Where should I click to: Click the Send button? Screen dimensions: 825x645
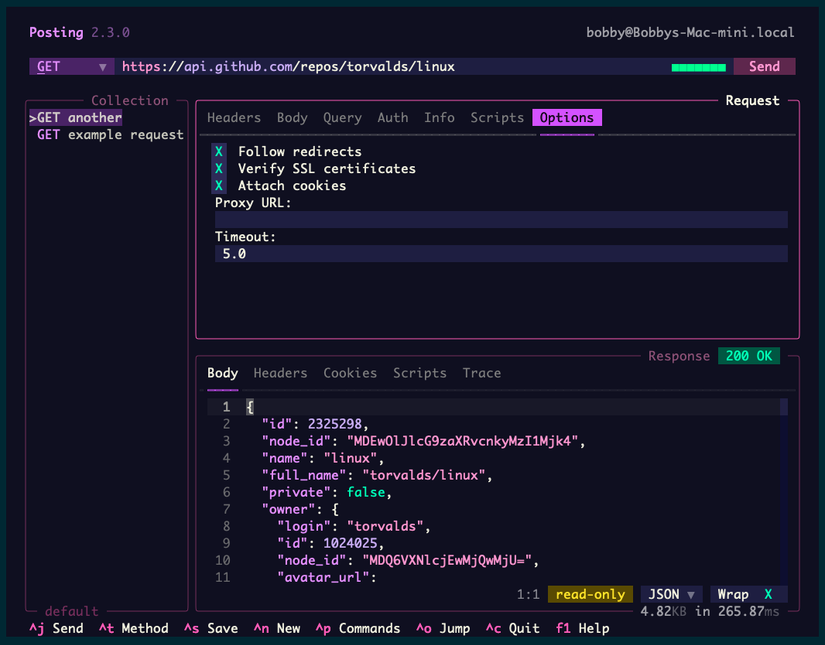tap(764, 66)
